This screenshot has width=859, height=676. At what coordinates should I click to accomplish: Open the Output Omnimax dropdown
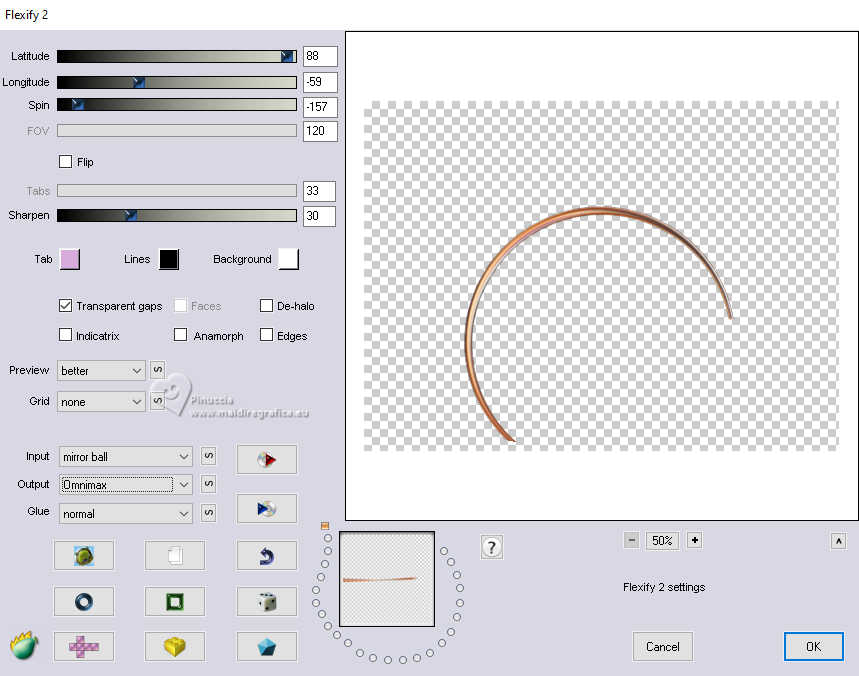point(126,484)
